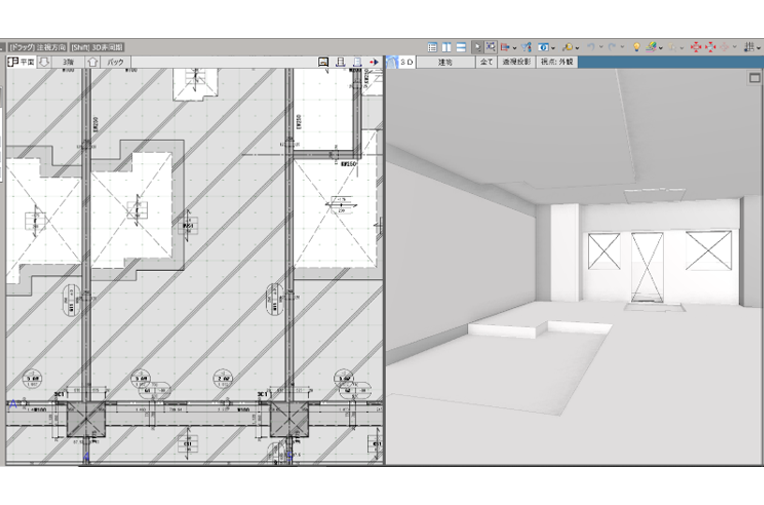Click the floor-down arrow icon

click(44, 62)
